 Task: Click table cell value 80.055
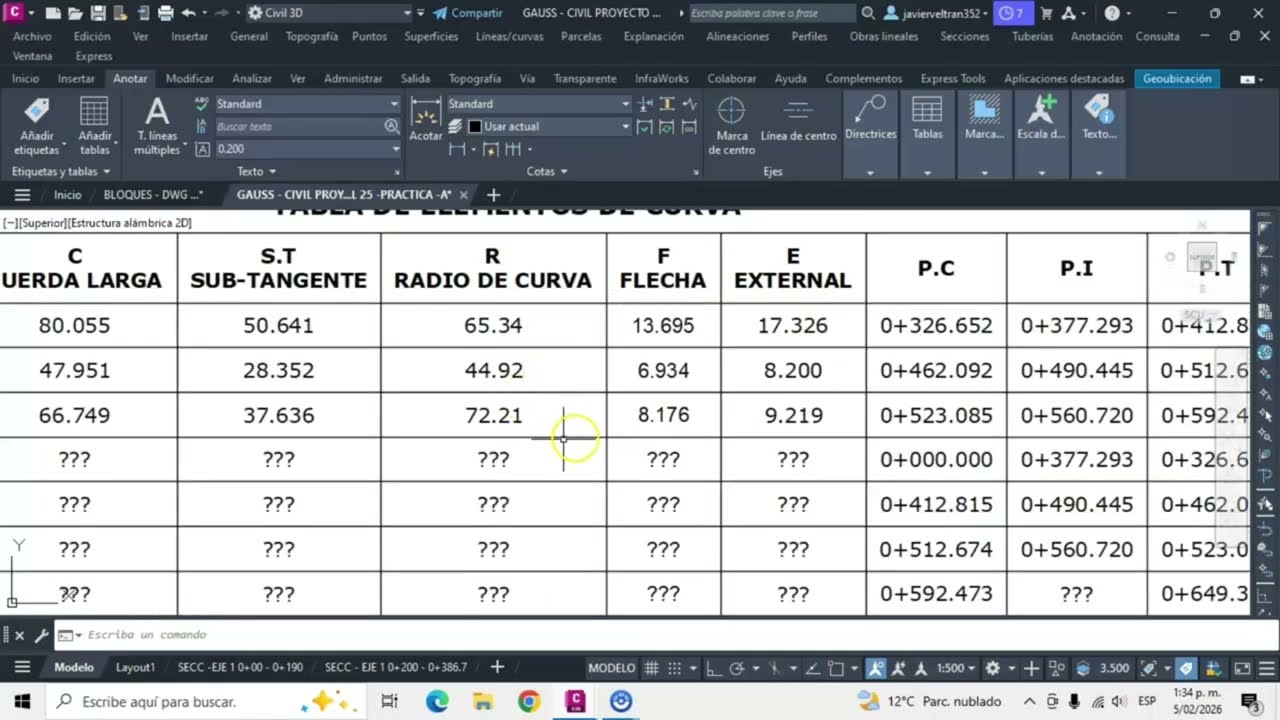pos(74,325)
